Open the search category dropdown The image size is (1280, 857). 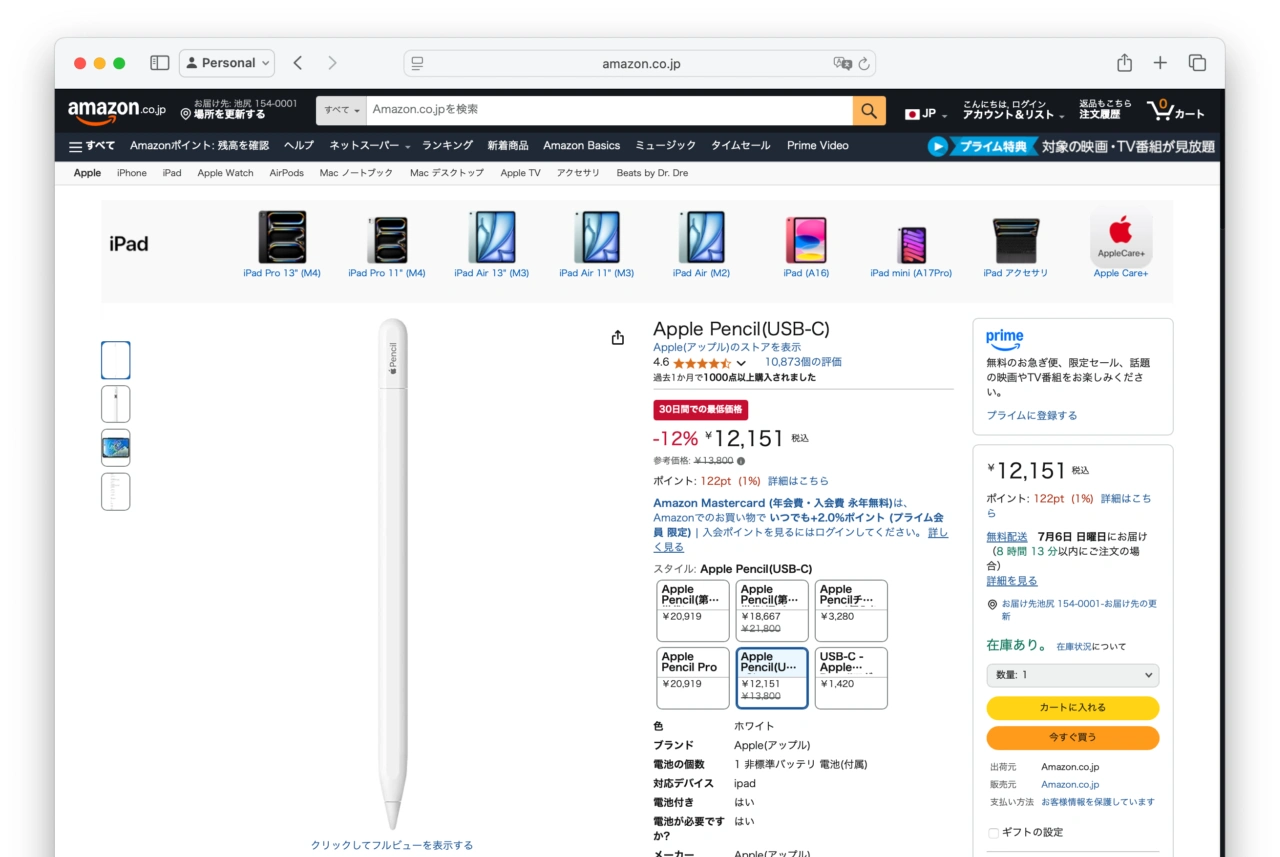point(341,110)
